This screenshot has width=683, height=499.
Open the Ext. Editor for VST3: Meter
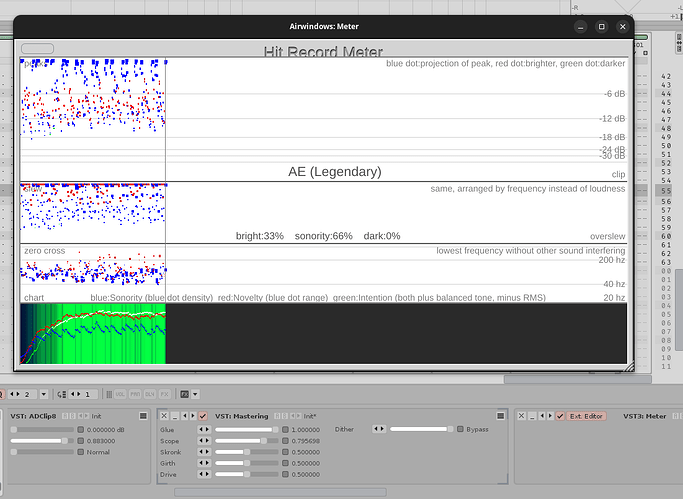586,416
